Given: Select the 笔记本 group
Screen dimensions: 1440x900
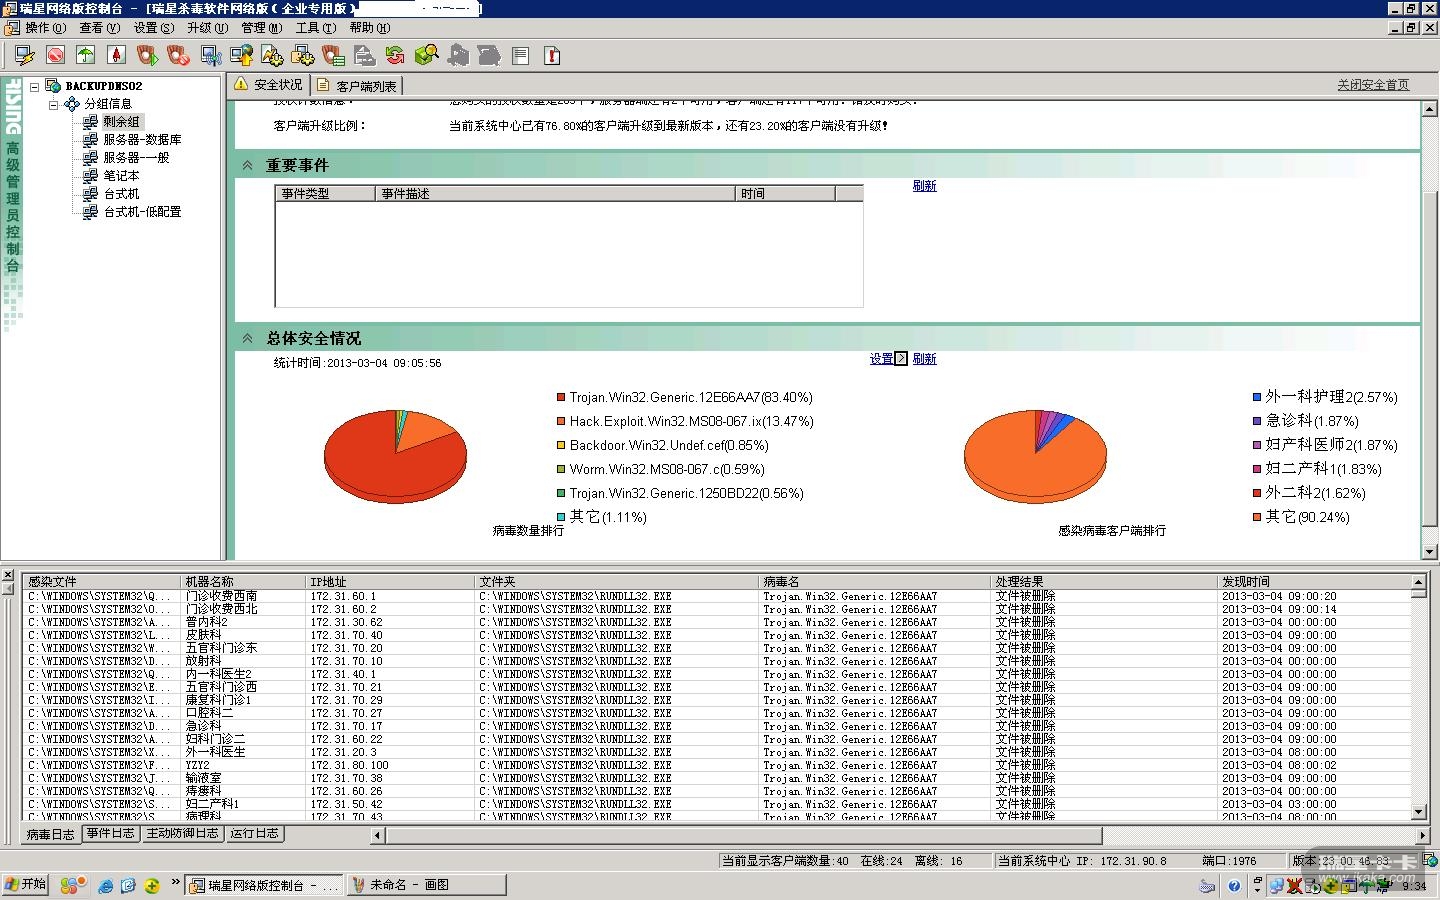Looking at the screenshot, I should coord(121,176).
